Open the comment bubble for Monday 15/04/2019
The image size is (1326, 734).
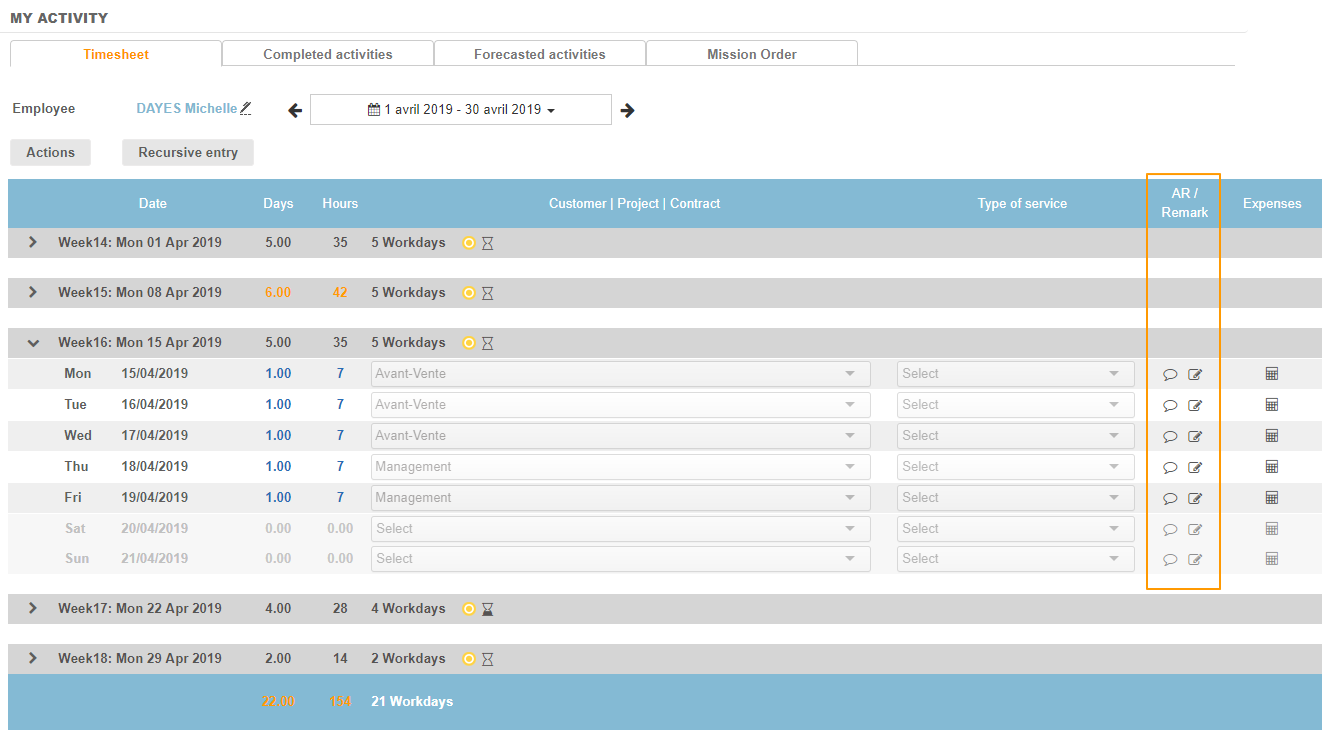(x=1170, y=375)
